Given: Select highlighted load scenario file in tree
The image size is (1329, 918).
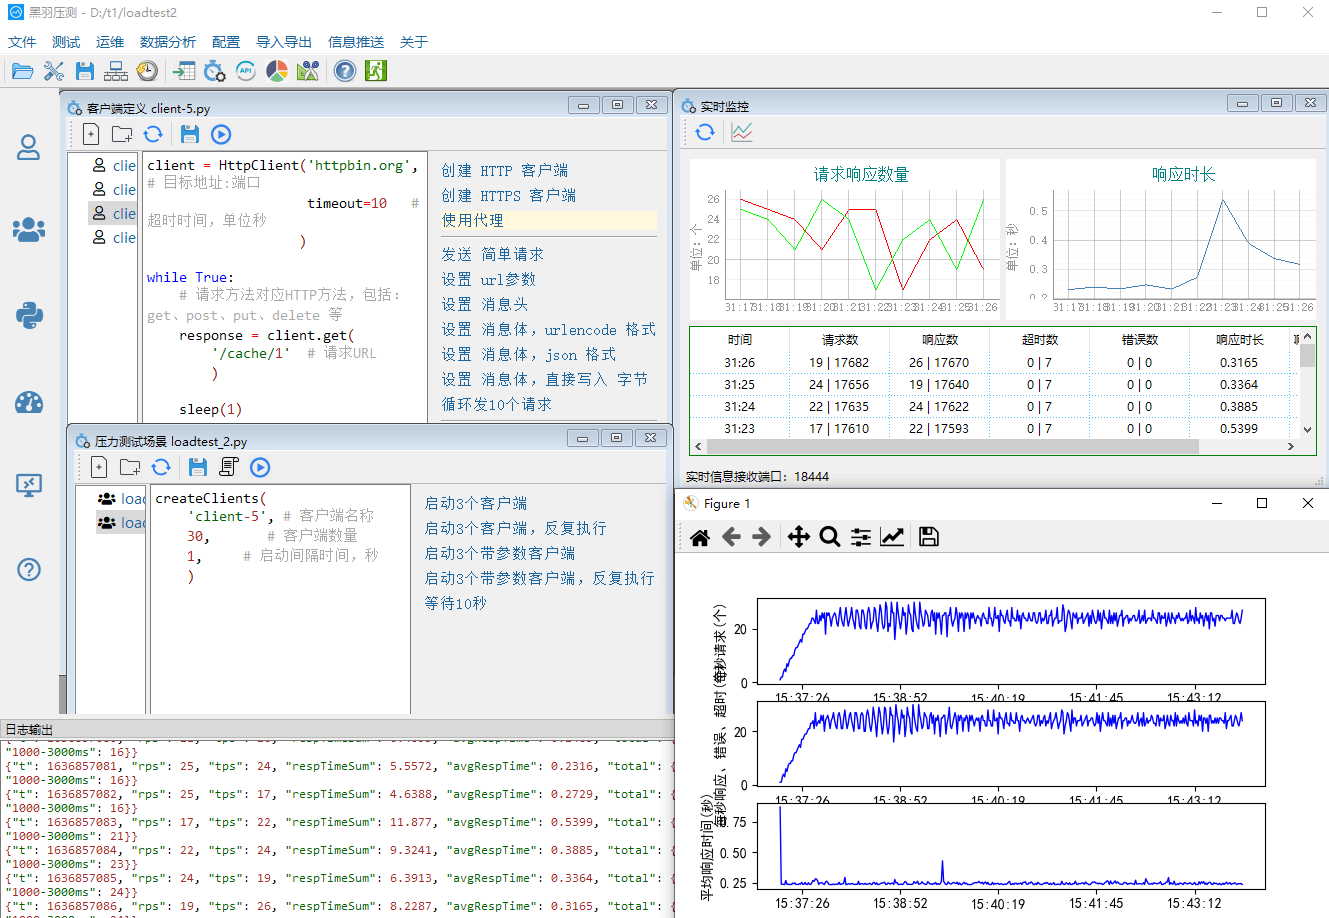Looking at the screenshot, I should (x=121, y=522).
